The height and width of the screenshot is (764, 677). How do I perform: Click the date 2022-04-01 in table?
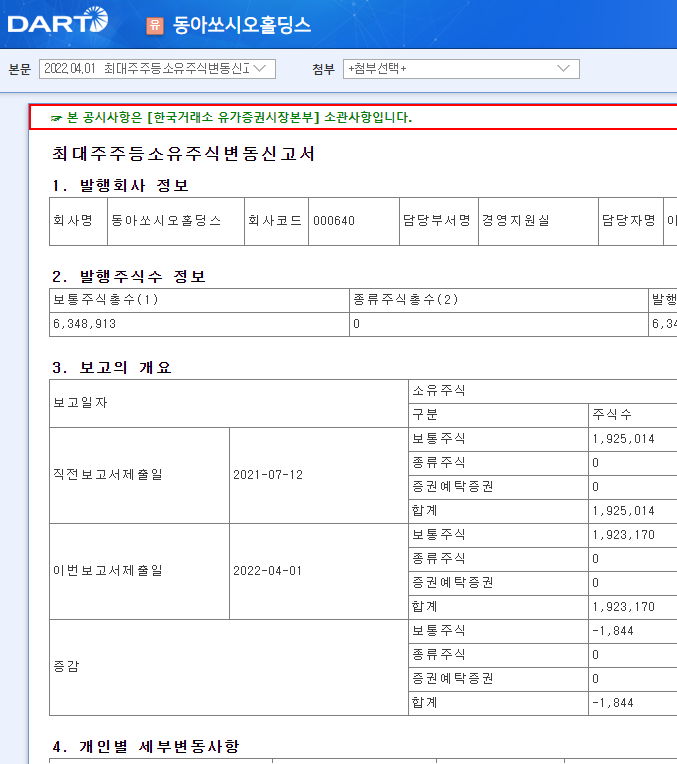pyautogui.click(x=268, y=571)
